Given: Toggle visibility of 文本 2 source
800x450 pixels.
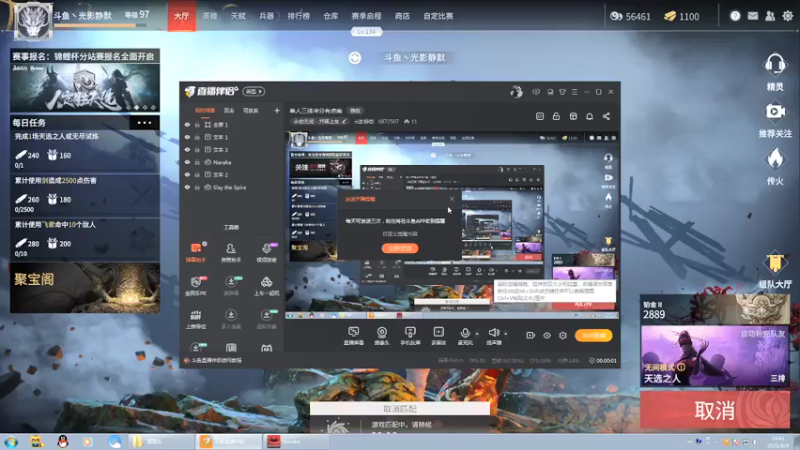Looking at the screenshot, I should click(187, 174).
